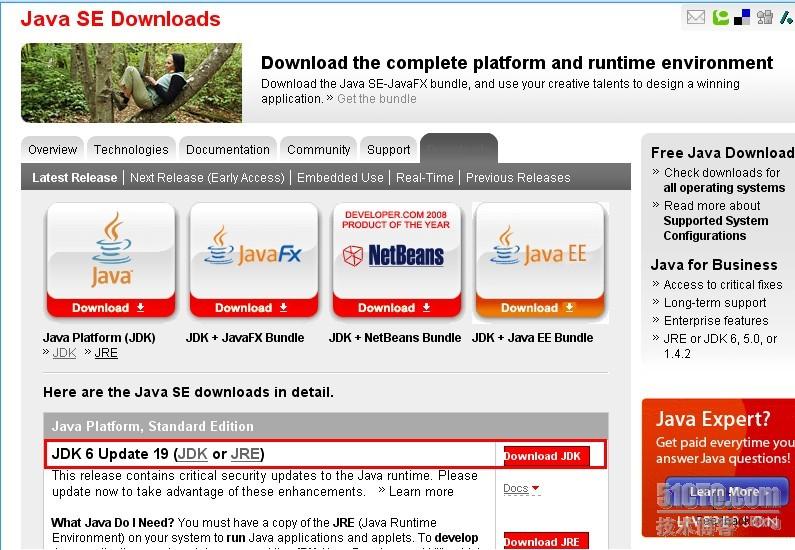795x550 pixels.
Task: Click the Java EE logo tile
Action: (540, 250)
